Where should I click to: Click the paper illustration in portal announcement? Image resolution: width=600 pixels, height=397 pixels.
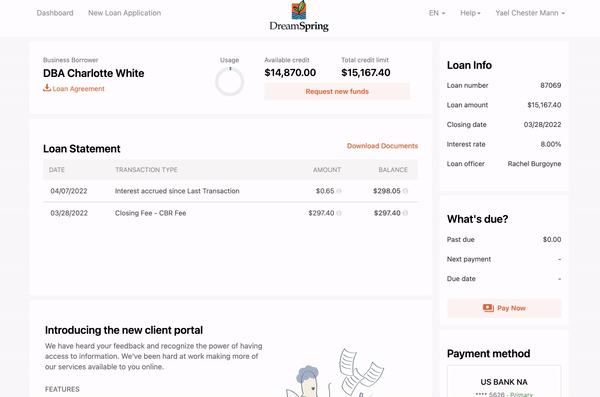point(361,372)
